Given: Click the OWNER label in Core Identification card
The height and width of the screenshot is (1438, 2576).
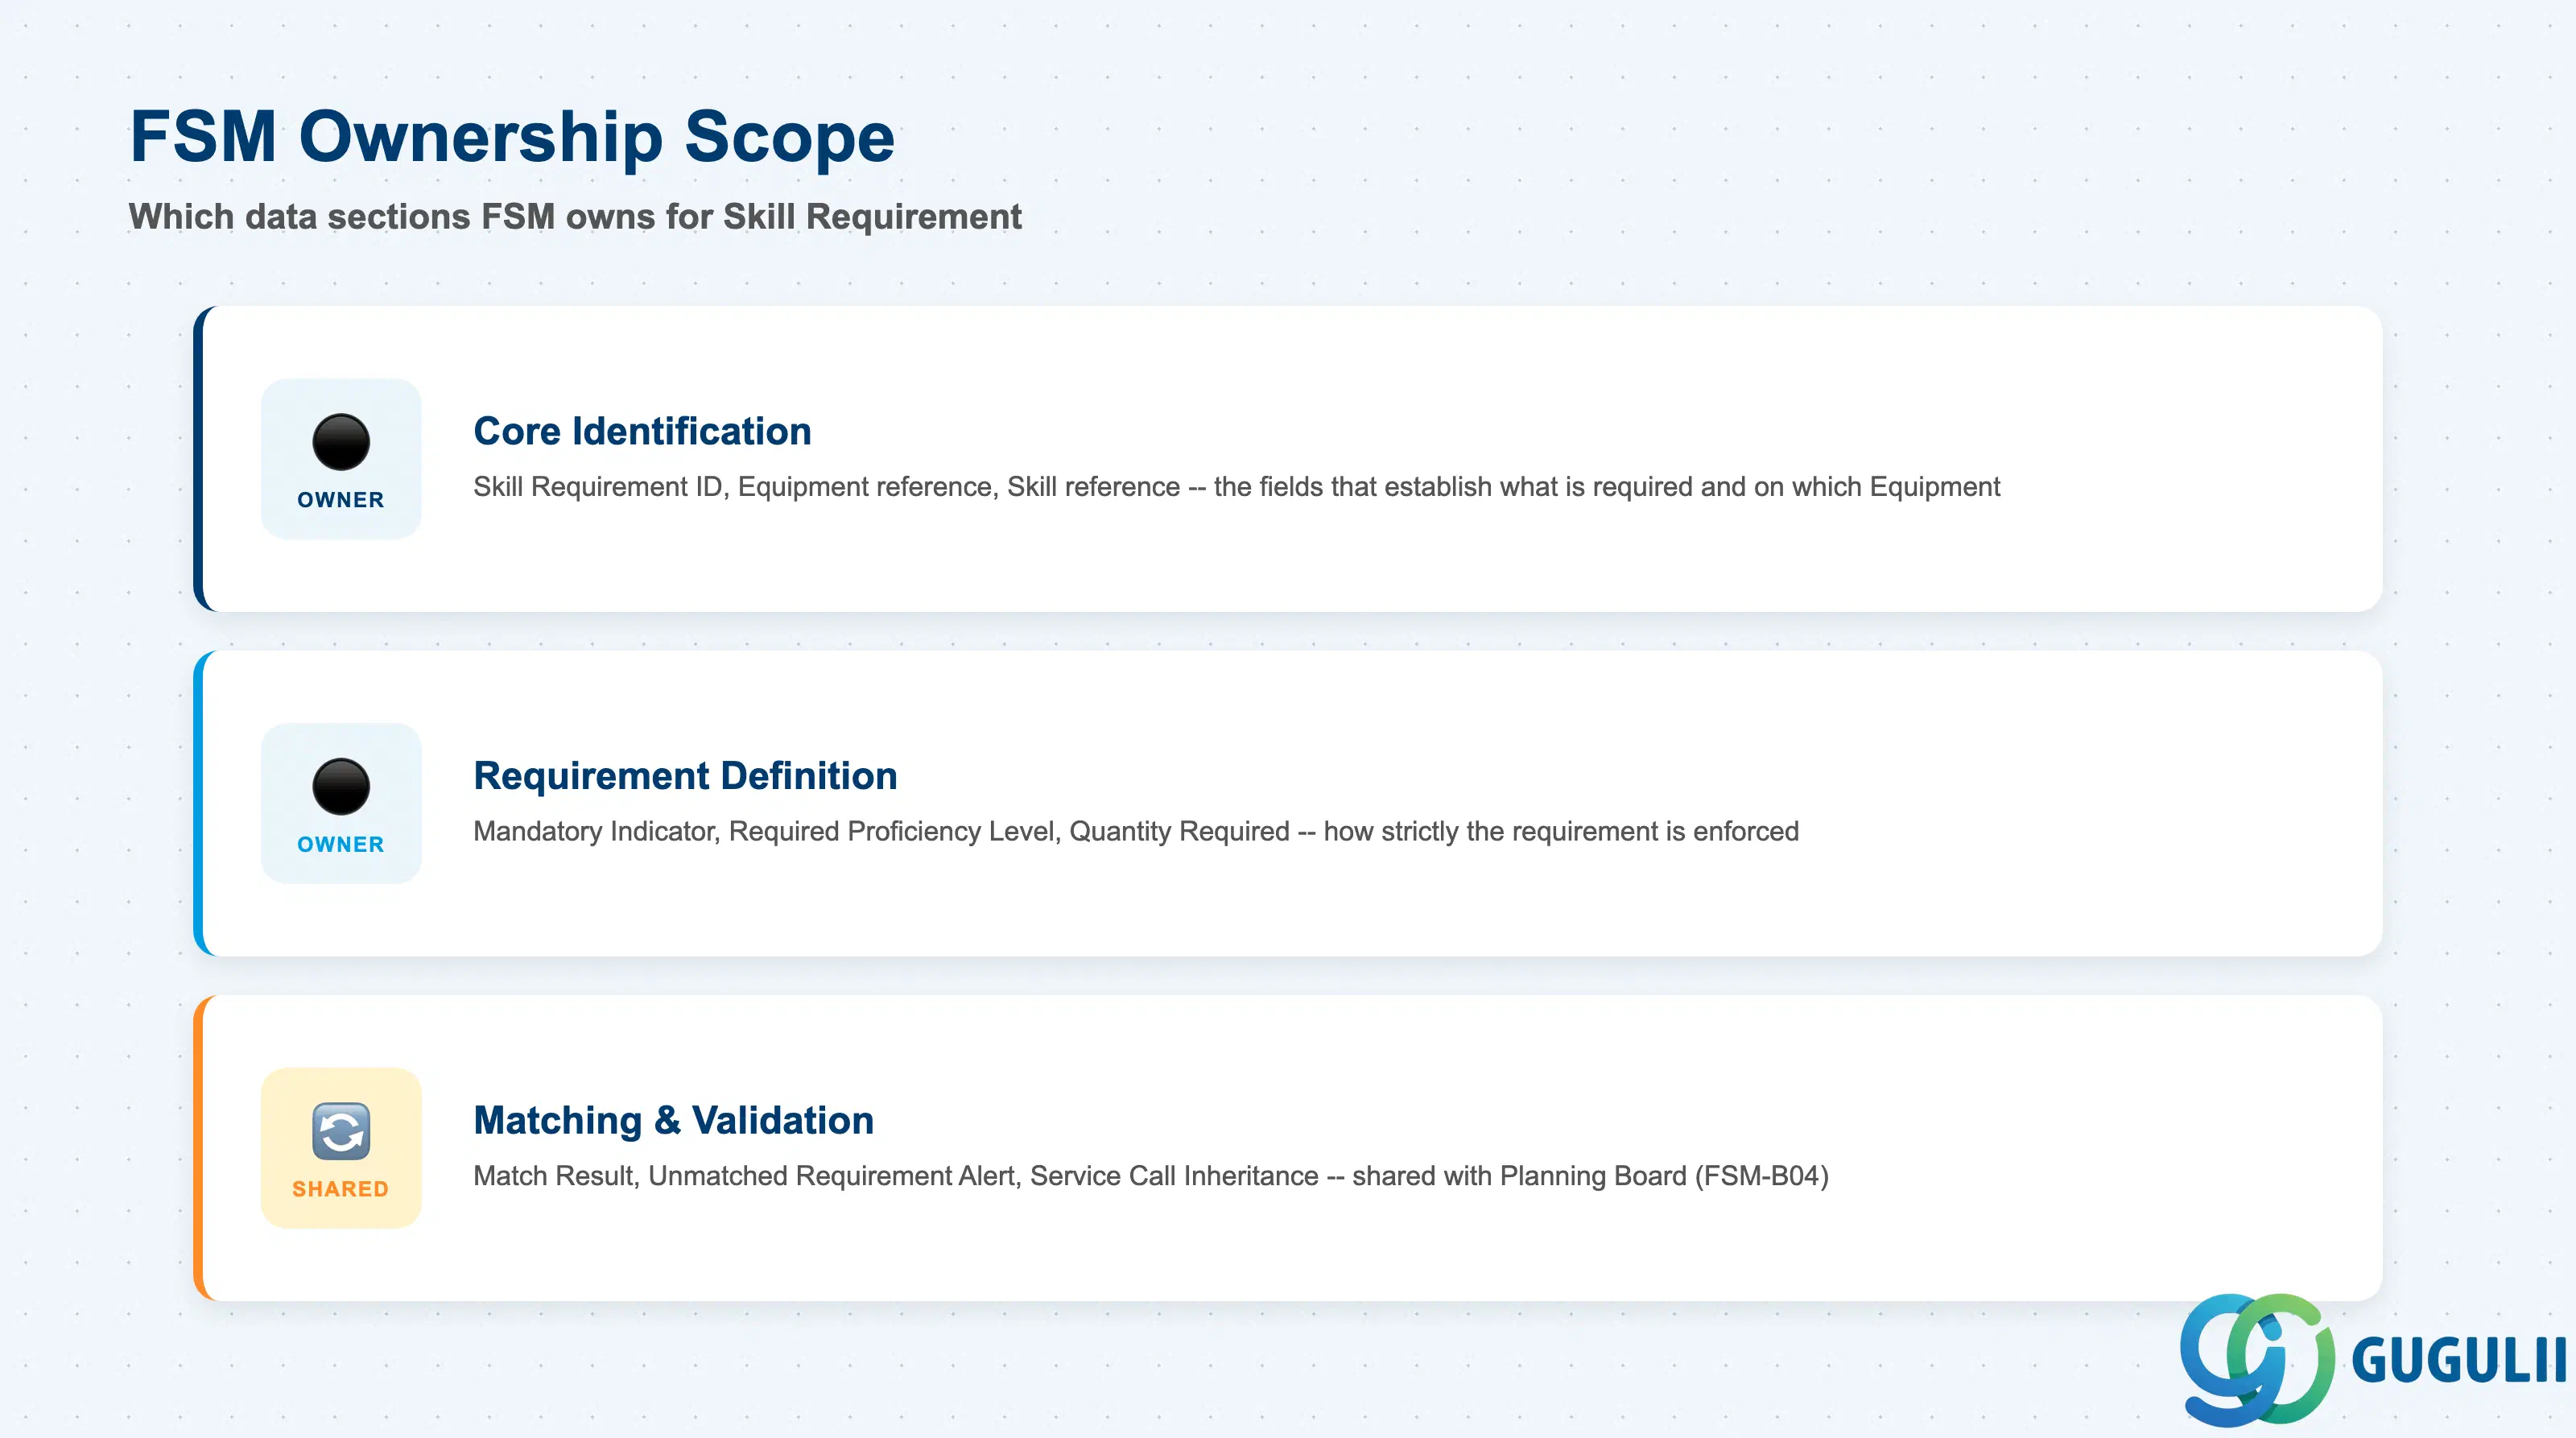Looking at the screenshot, I should point(341,500).
